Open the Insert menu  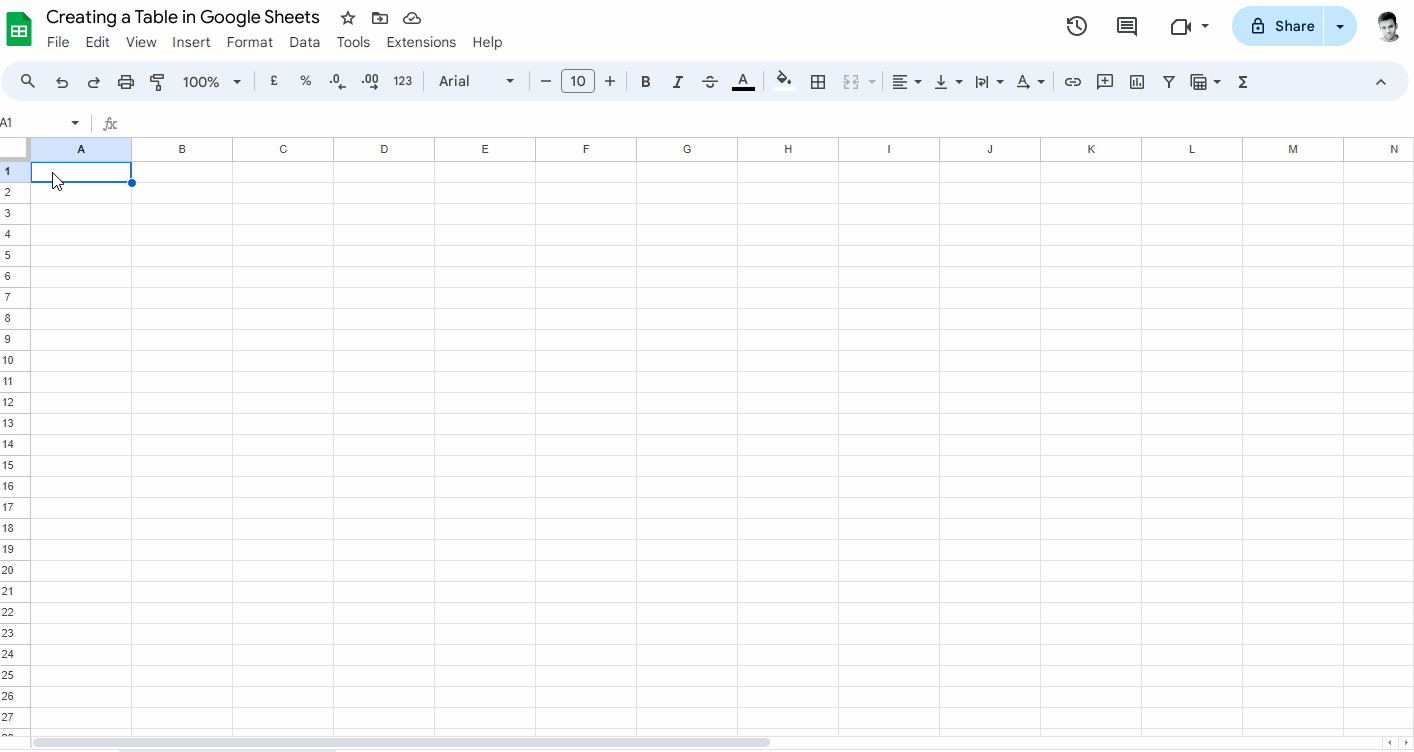click(191, 42)
